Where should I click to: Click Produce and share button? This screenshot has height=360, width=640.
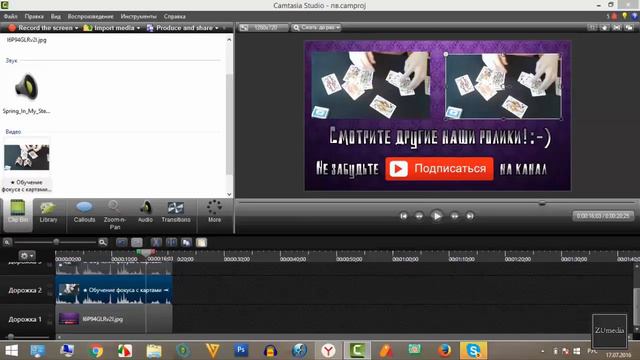pyautogui.click(x=180, y=28)
